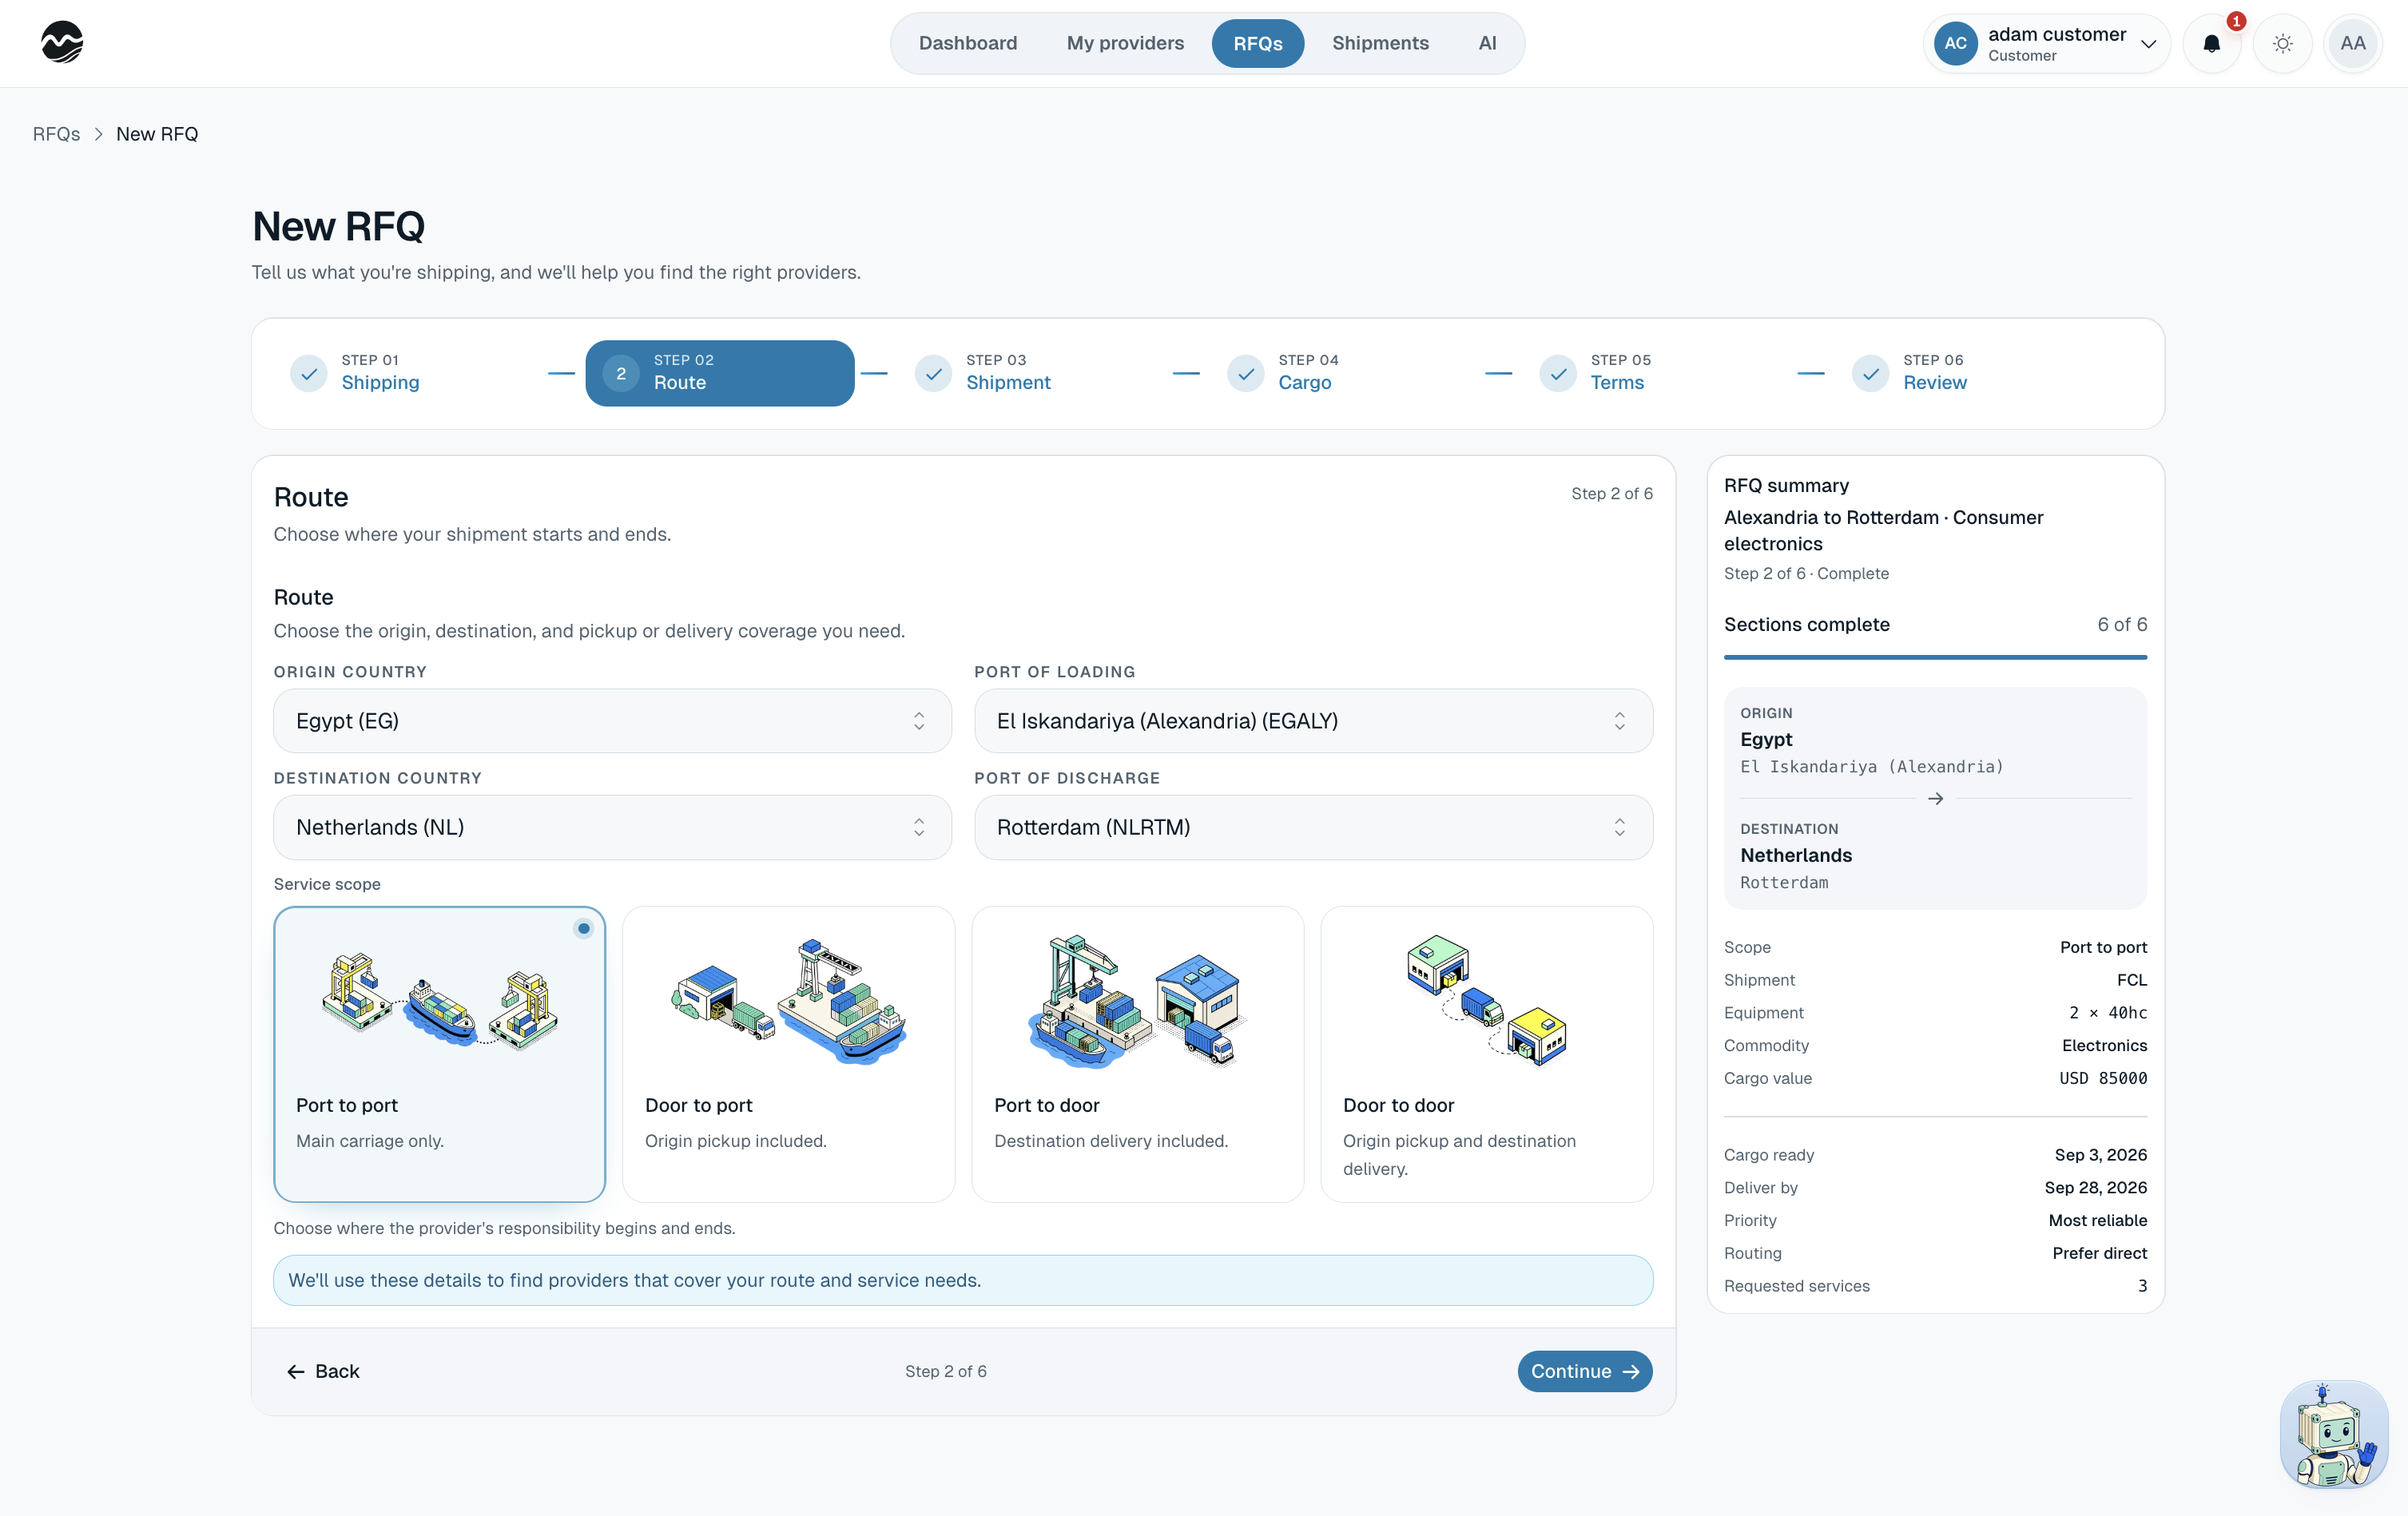Click the Continue button
The width and height of the screenshot is (2408, 1516).
(1584, 1371)
